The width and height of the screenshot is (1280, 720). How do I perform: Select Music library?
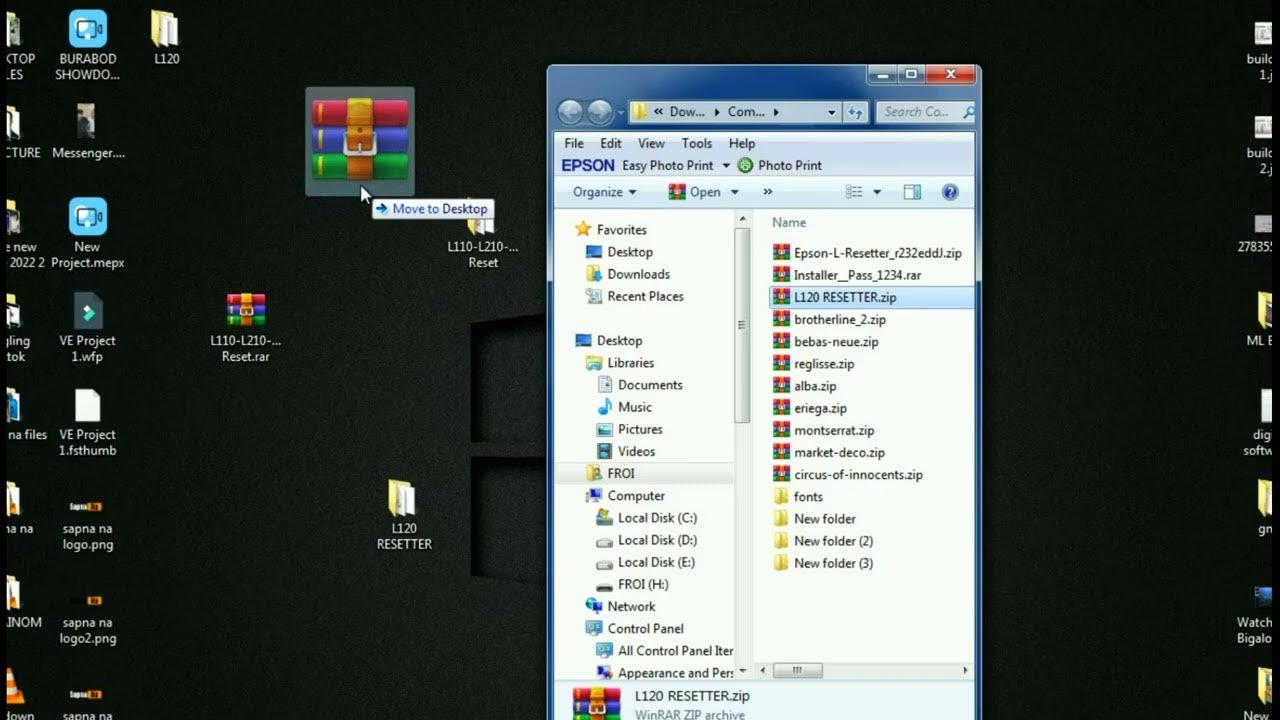coord(635,407)
